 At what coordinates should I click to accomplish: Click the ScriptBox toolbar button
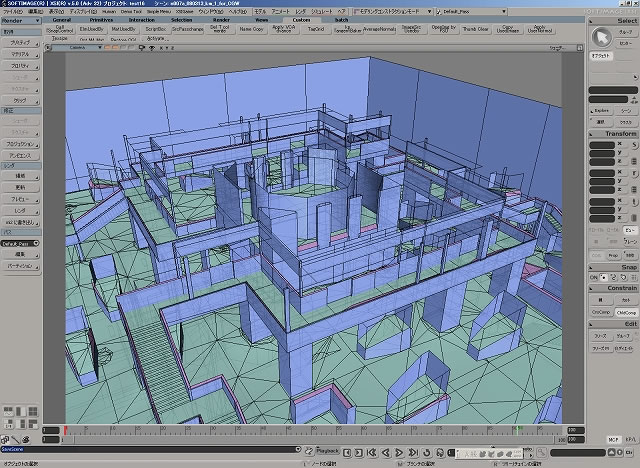coord(155,30)
